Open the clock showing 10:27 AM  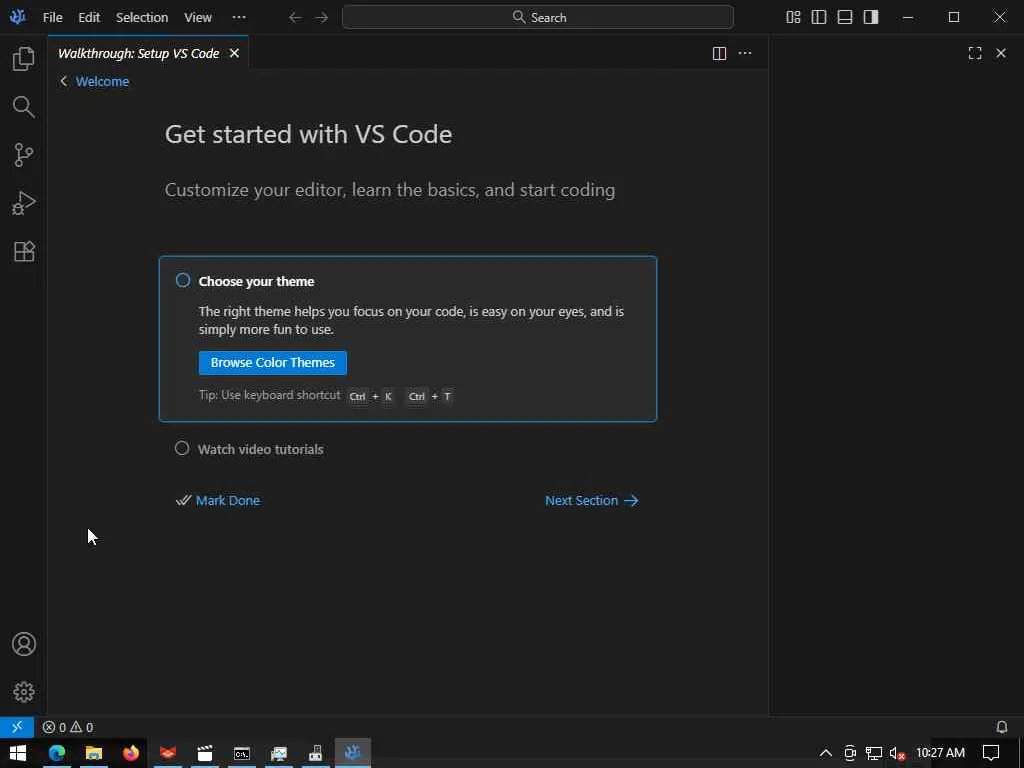(x=940, y=753)
